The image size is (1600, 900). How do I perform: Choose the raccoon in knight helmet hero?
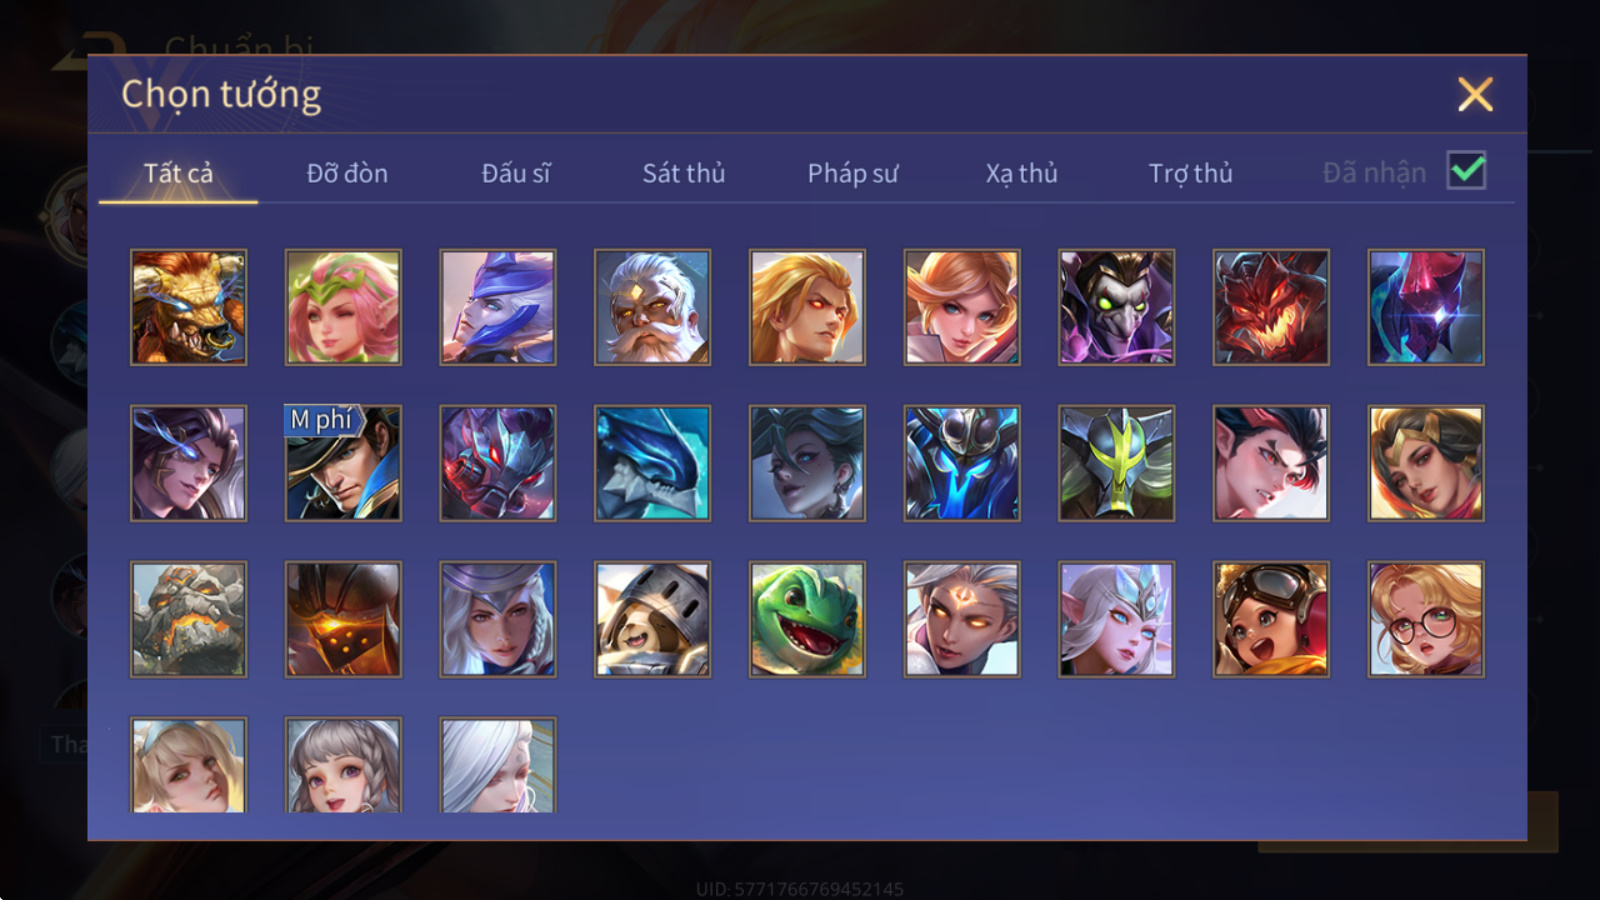(x=652, y=619)
